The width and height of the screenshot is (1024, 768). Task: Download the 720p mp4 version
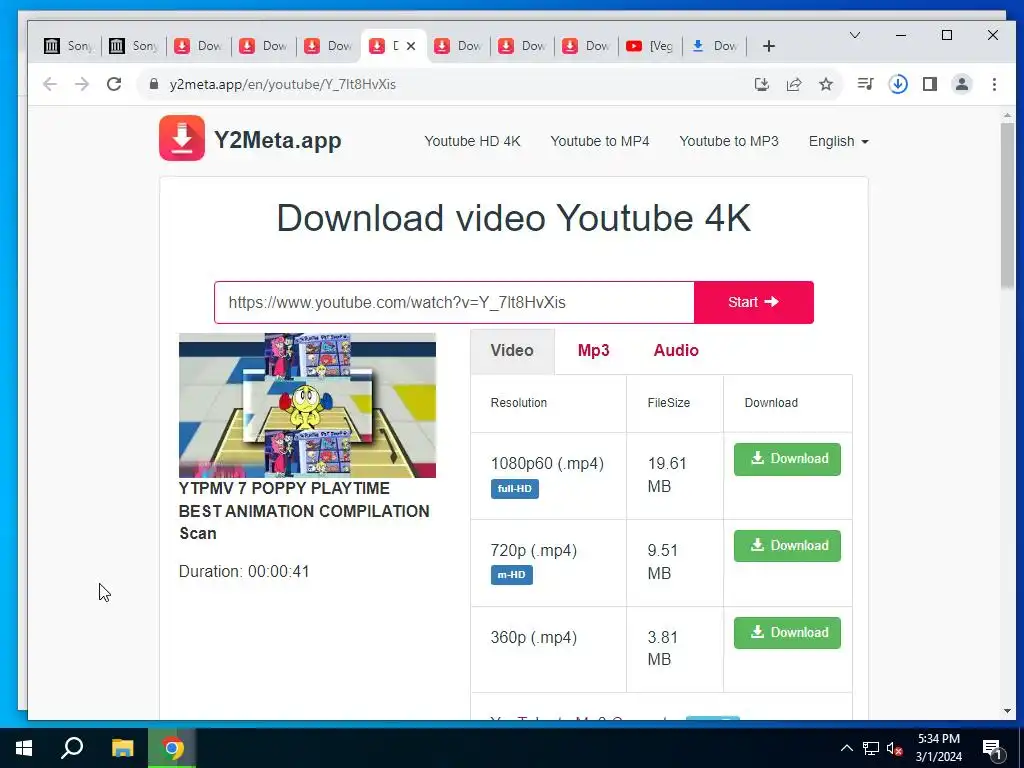787,546
